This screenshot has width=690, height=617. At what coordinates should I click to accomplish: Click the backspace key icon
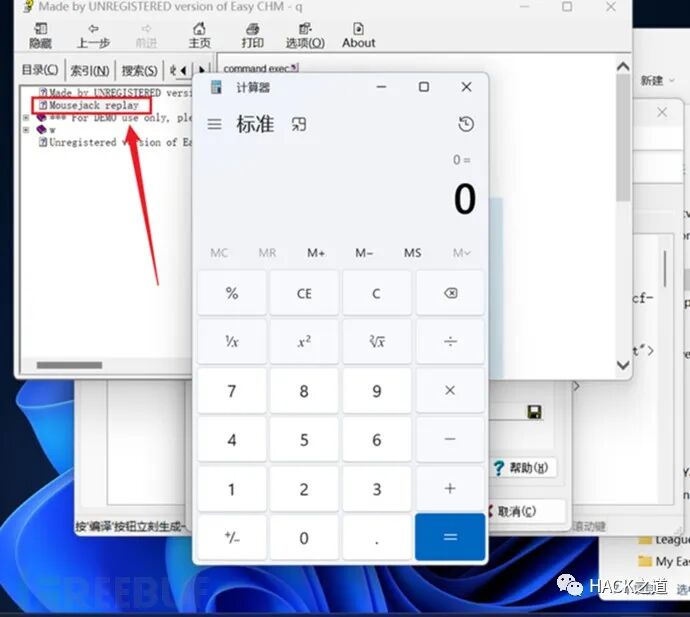450,293
